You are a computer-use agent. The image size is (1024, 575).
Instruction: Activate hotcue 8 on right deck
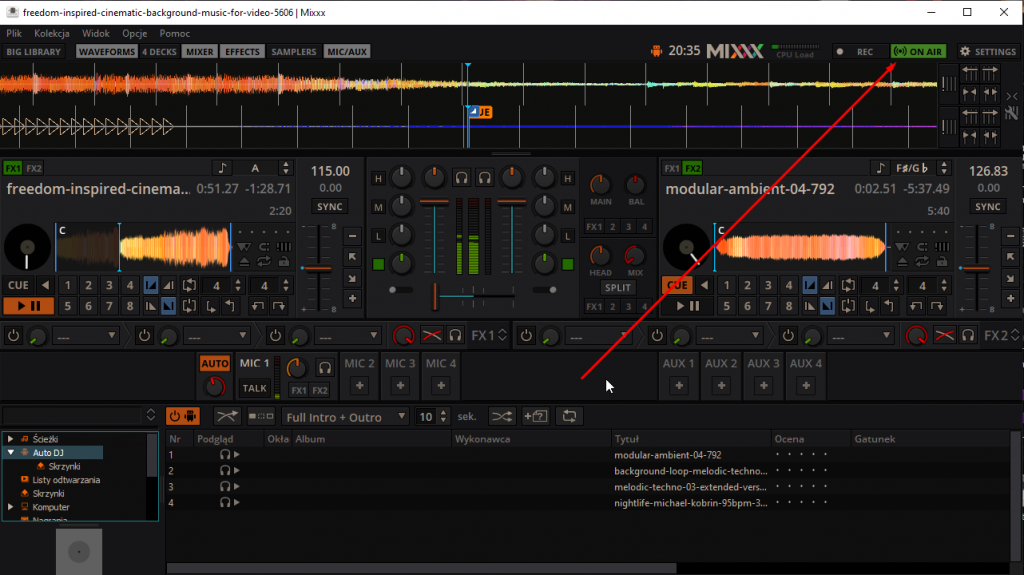point(789,305)
